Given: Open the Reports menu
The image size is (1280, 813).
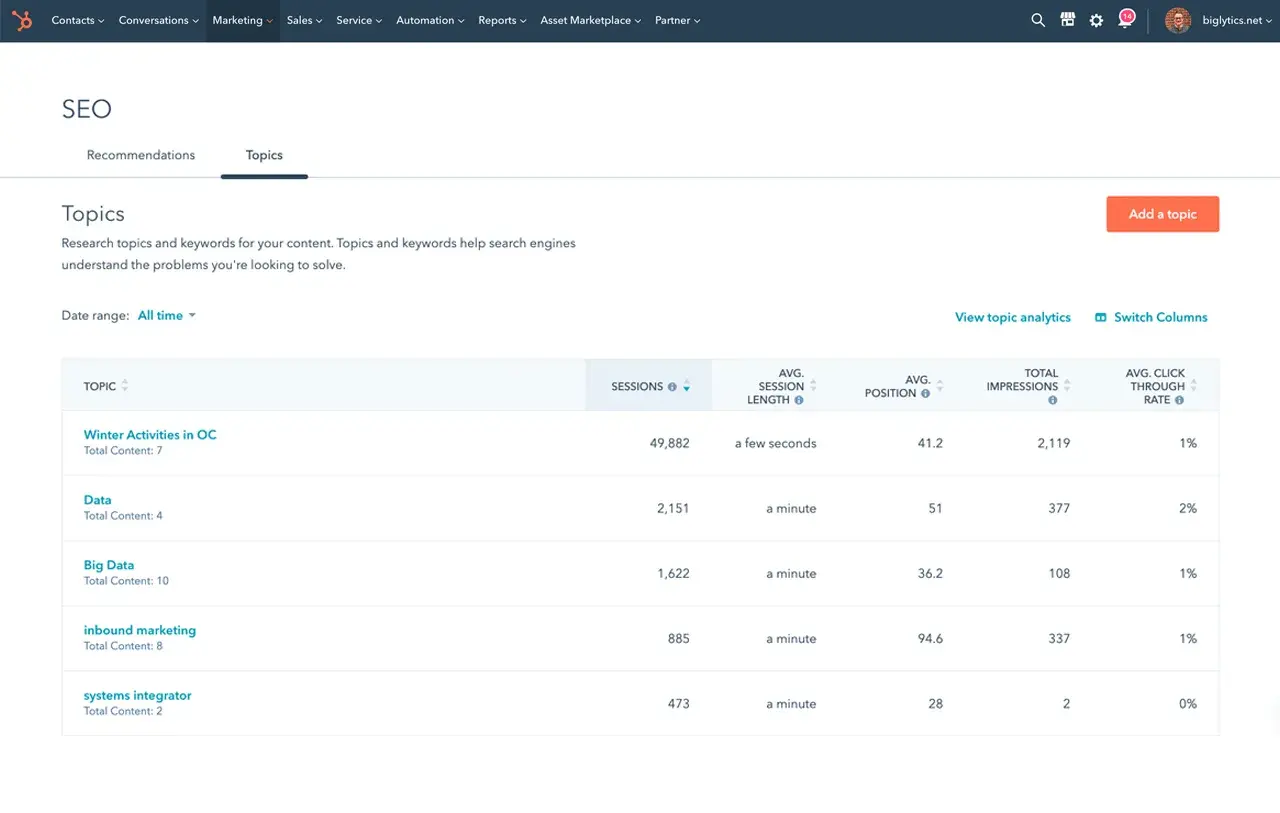Looking at the screenshot, I should [x=500, y=20].
